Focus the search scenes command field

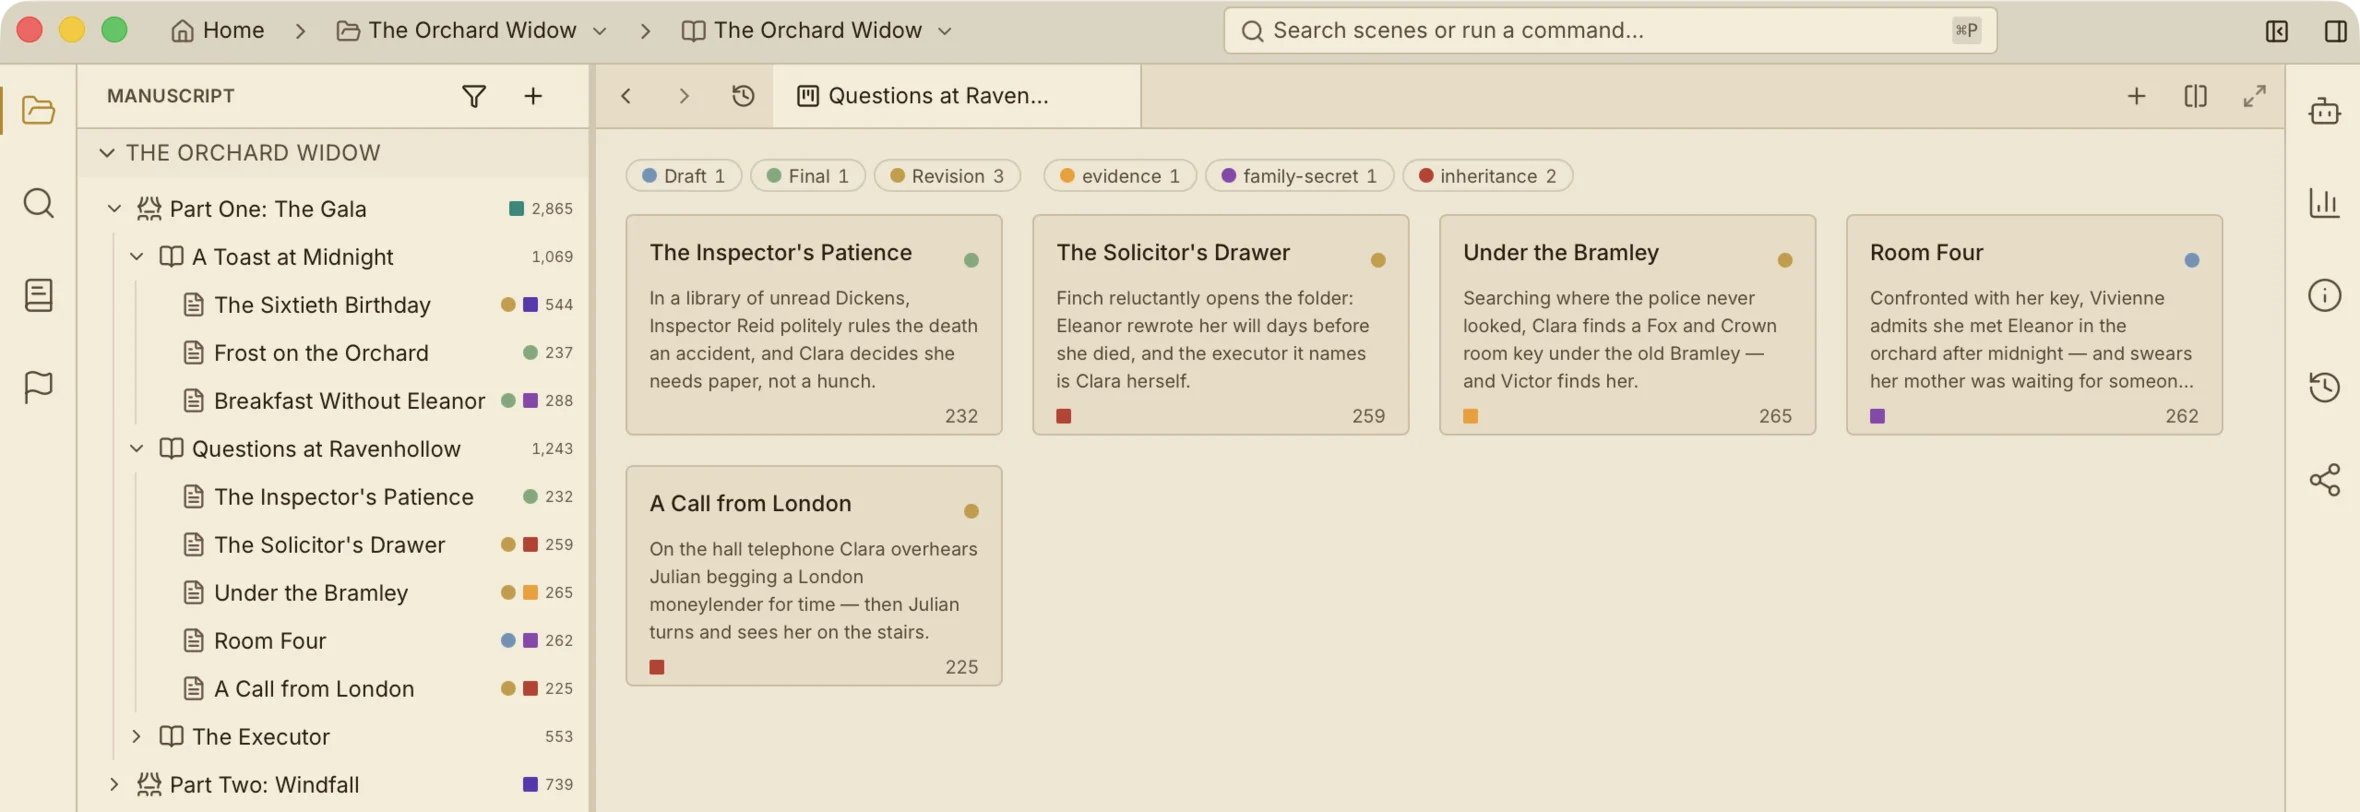click(x=1610, y=31)
